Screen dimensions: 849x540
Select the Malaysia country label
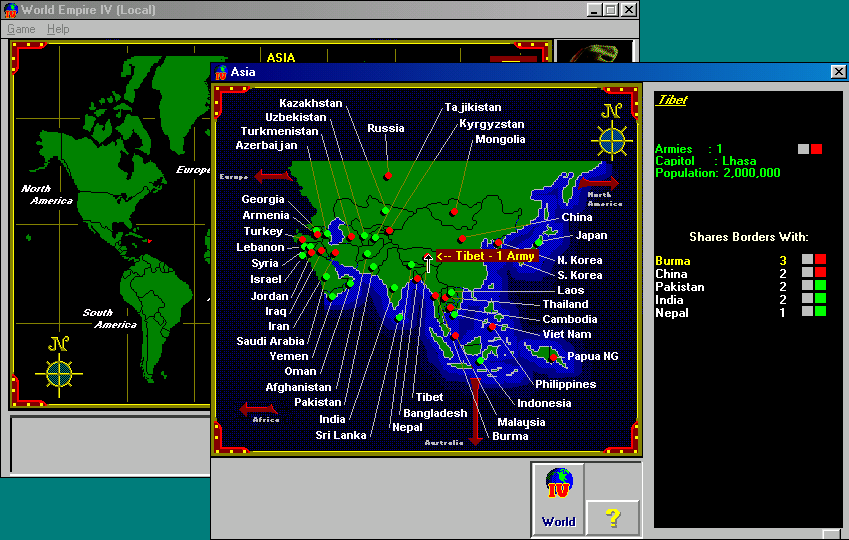[x=521, y=422]
